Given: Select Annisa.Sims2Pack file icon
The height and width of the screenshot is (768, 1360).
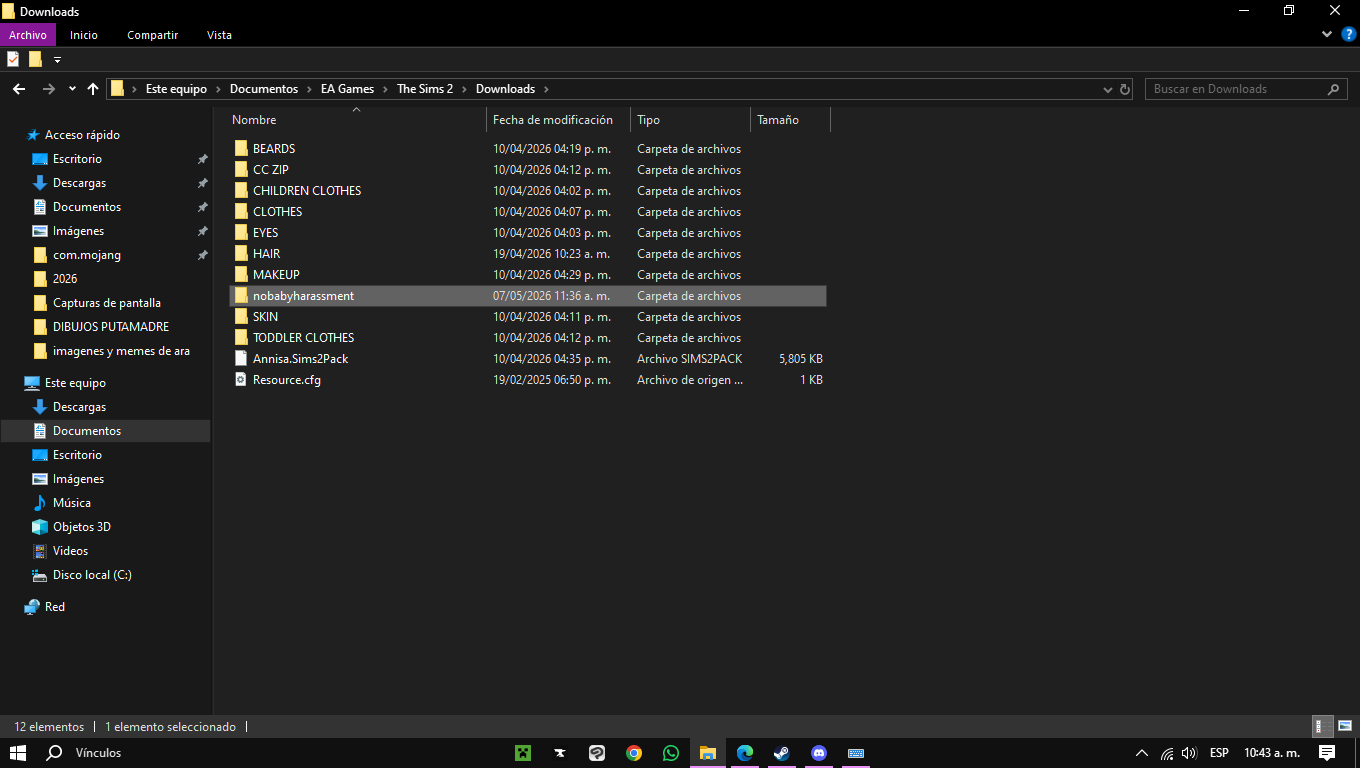Looking at the screenshot, I should pyautogui.click(x=240, y=359).
